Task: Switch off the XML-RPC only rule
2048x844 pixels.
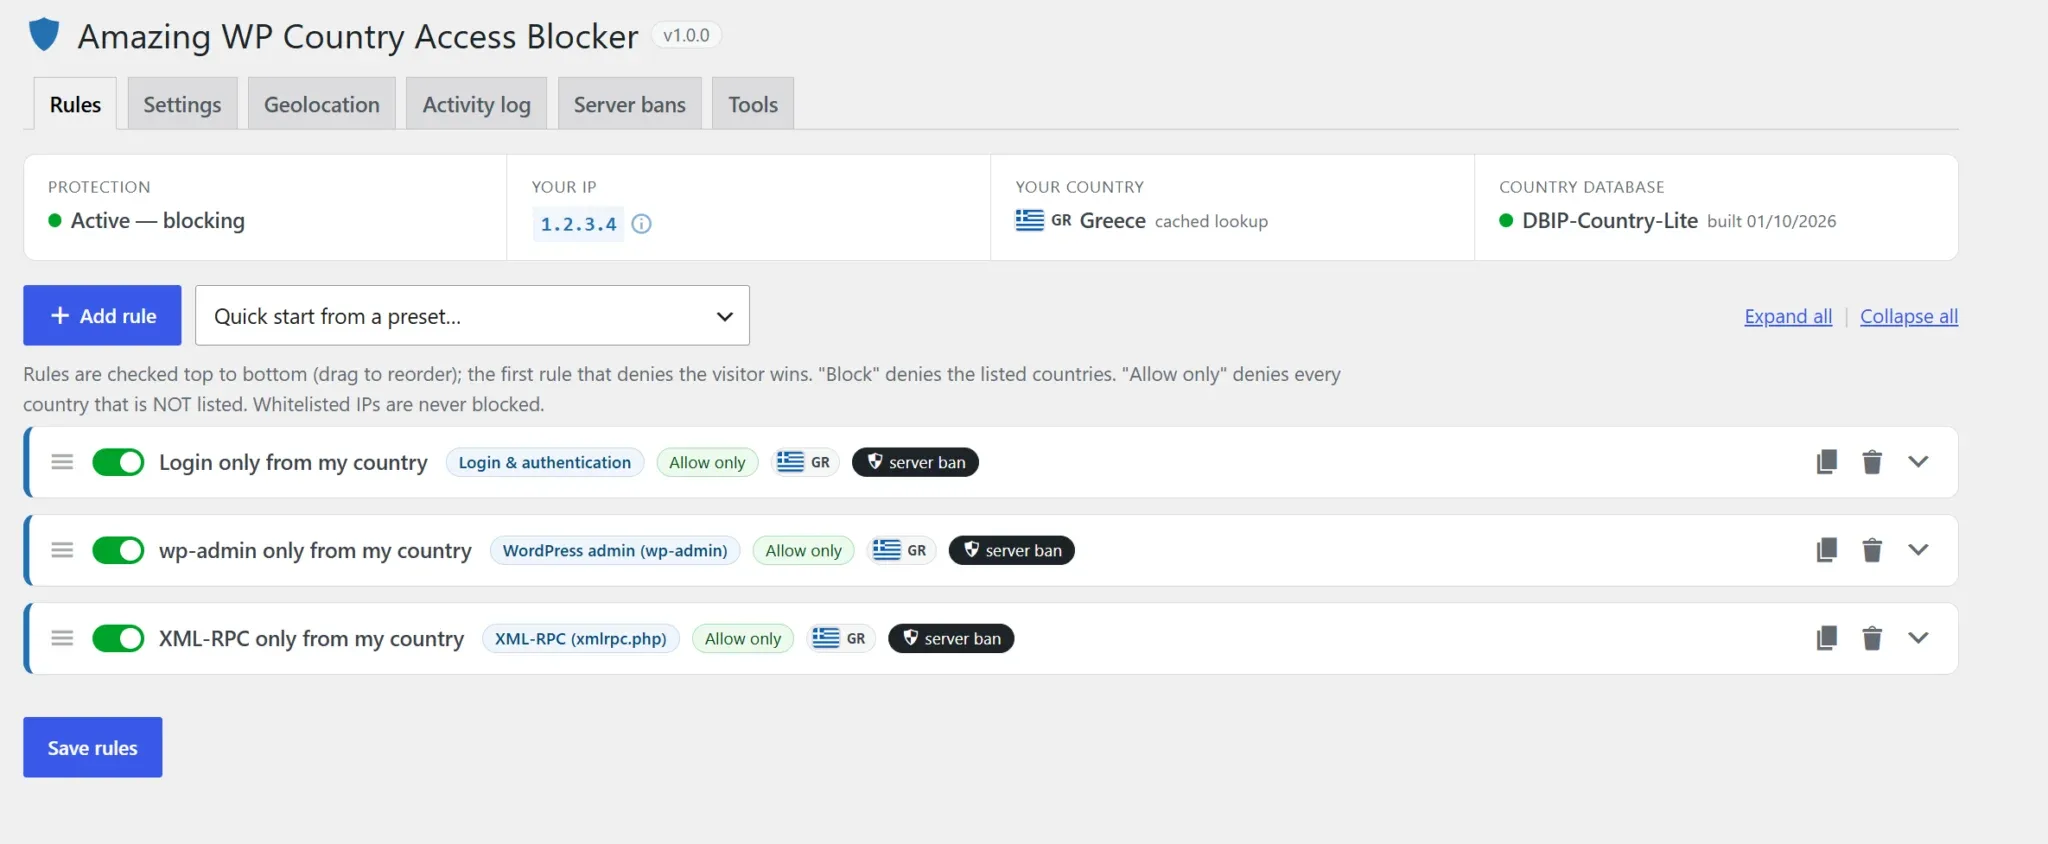Action: tap(118, 638)
